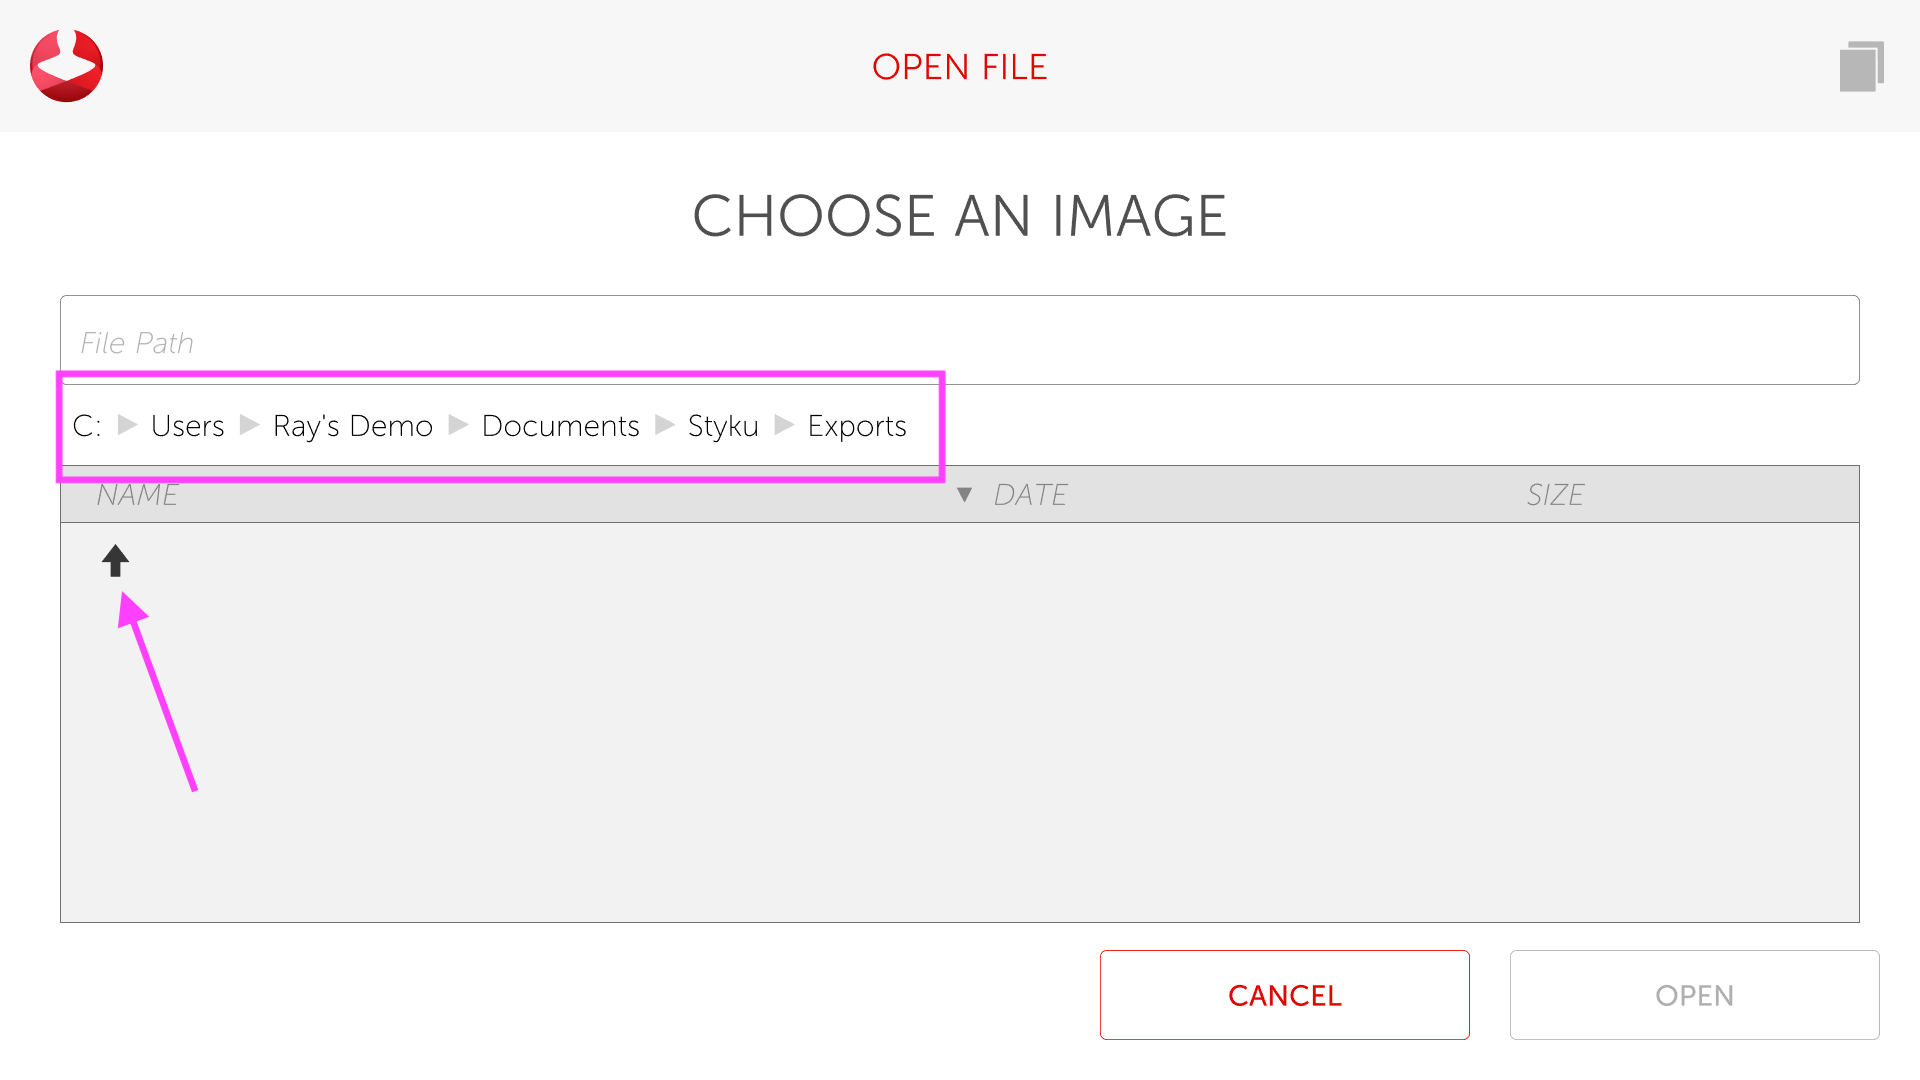Select the C: drive breadcrumb

click(x=87, y=426)
